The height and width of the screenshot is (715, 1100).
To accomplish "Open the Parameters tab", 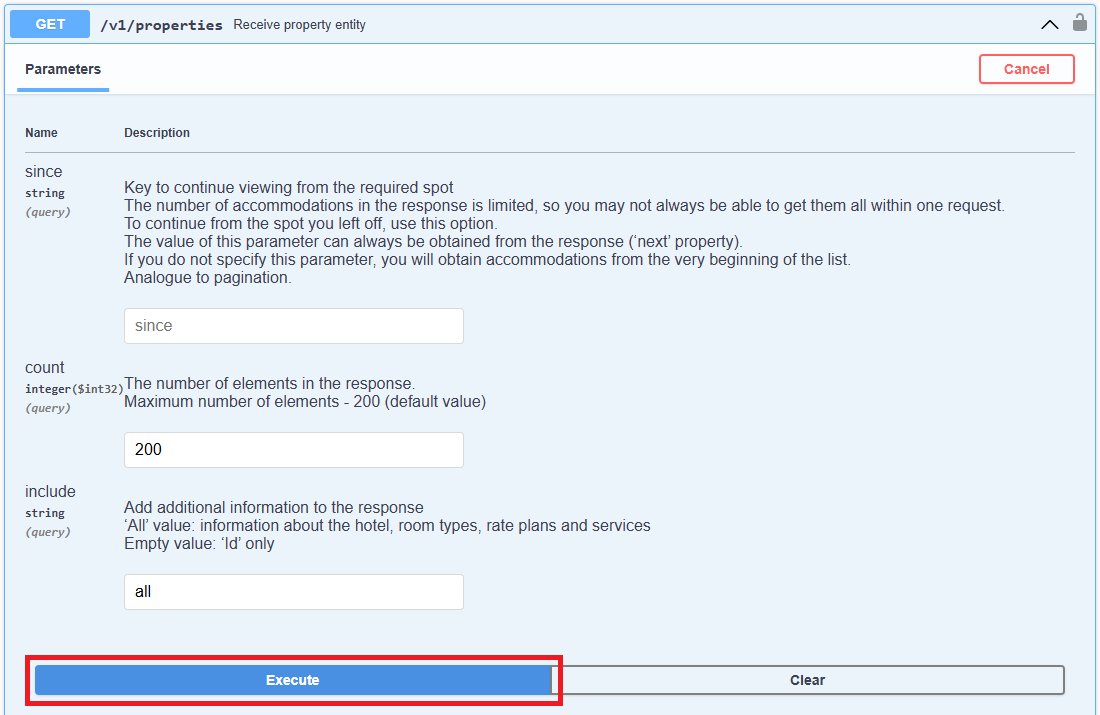I will tap(63, 69).
